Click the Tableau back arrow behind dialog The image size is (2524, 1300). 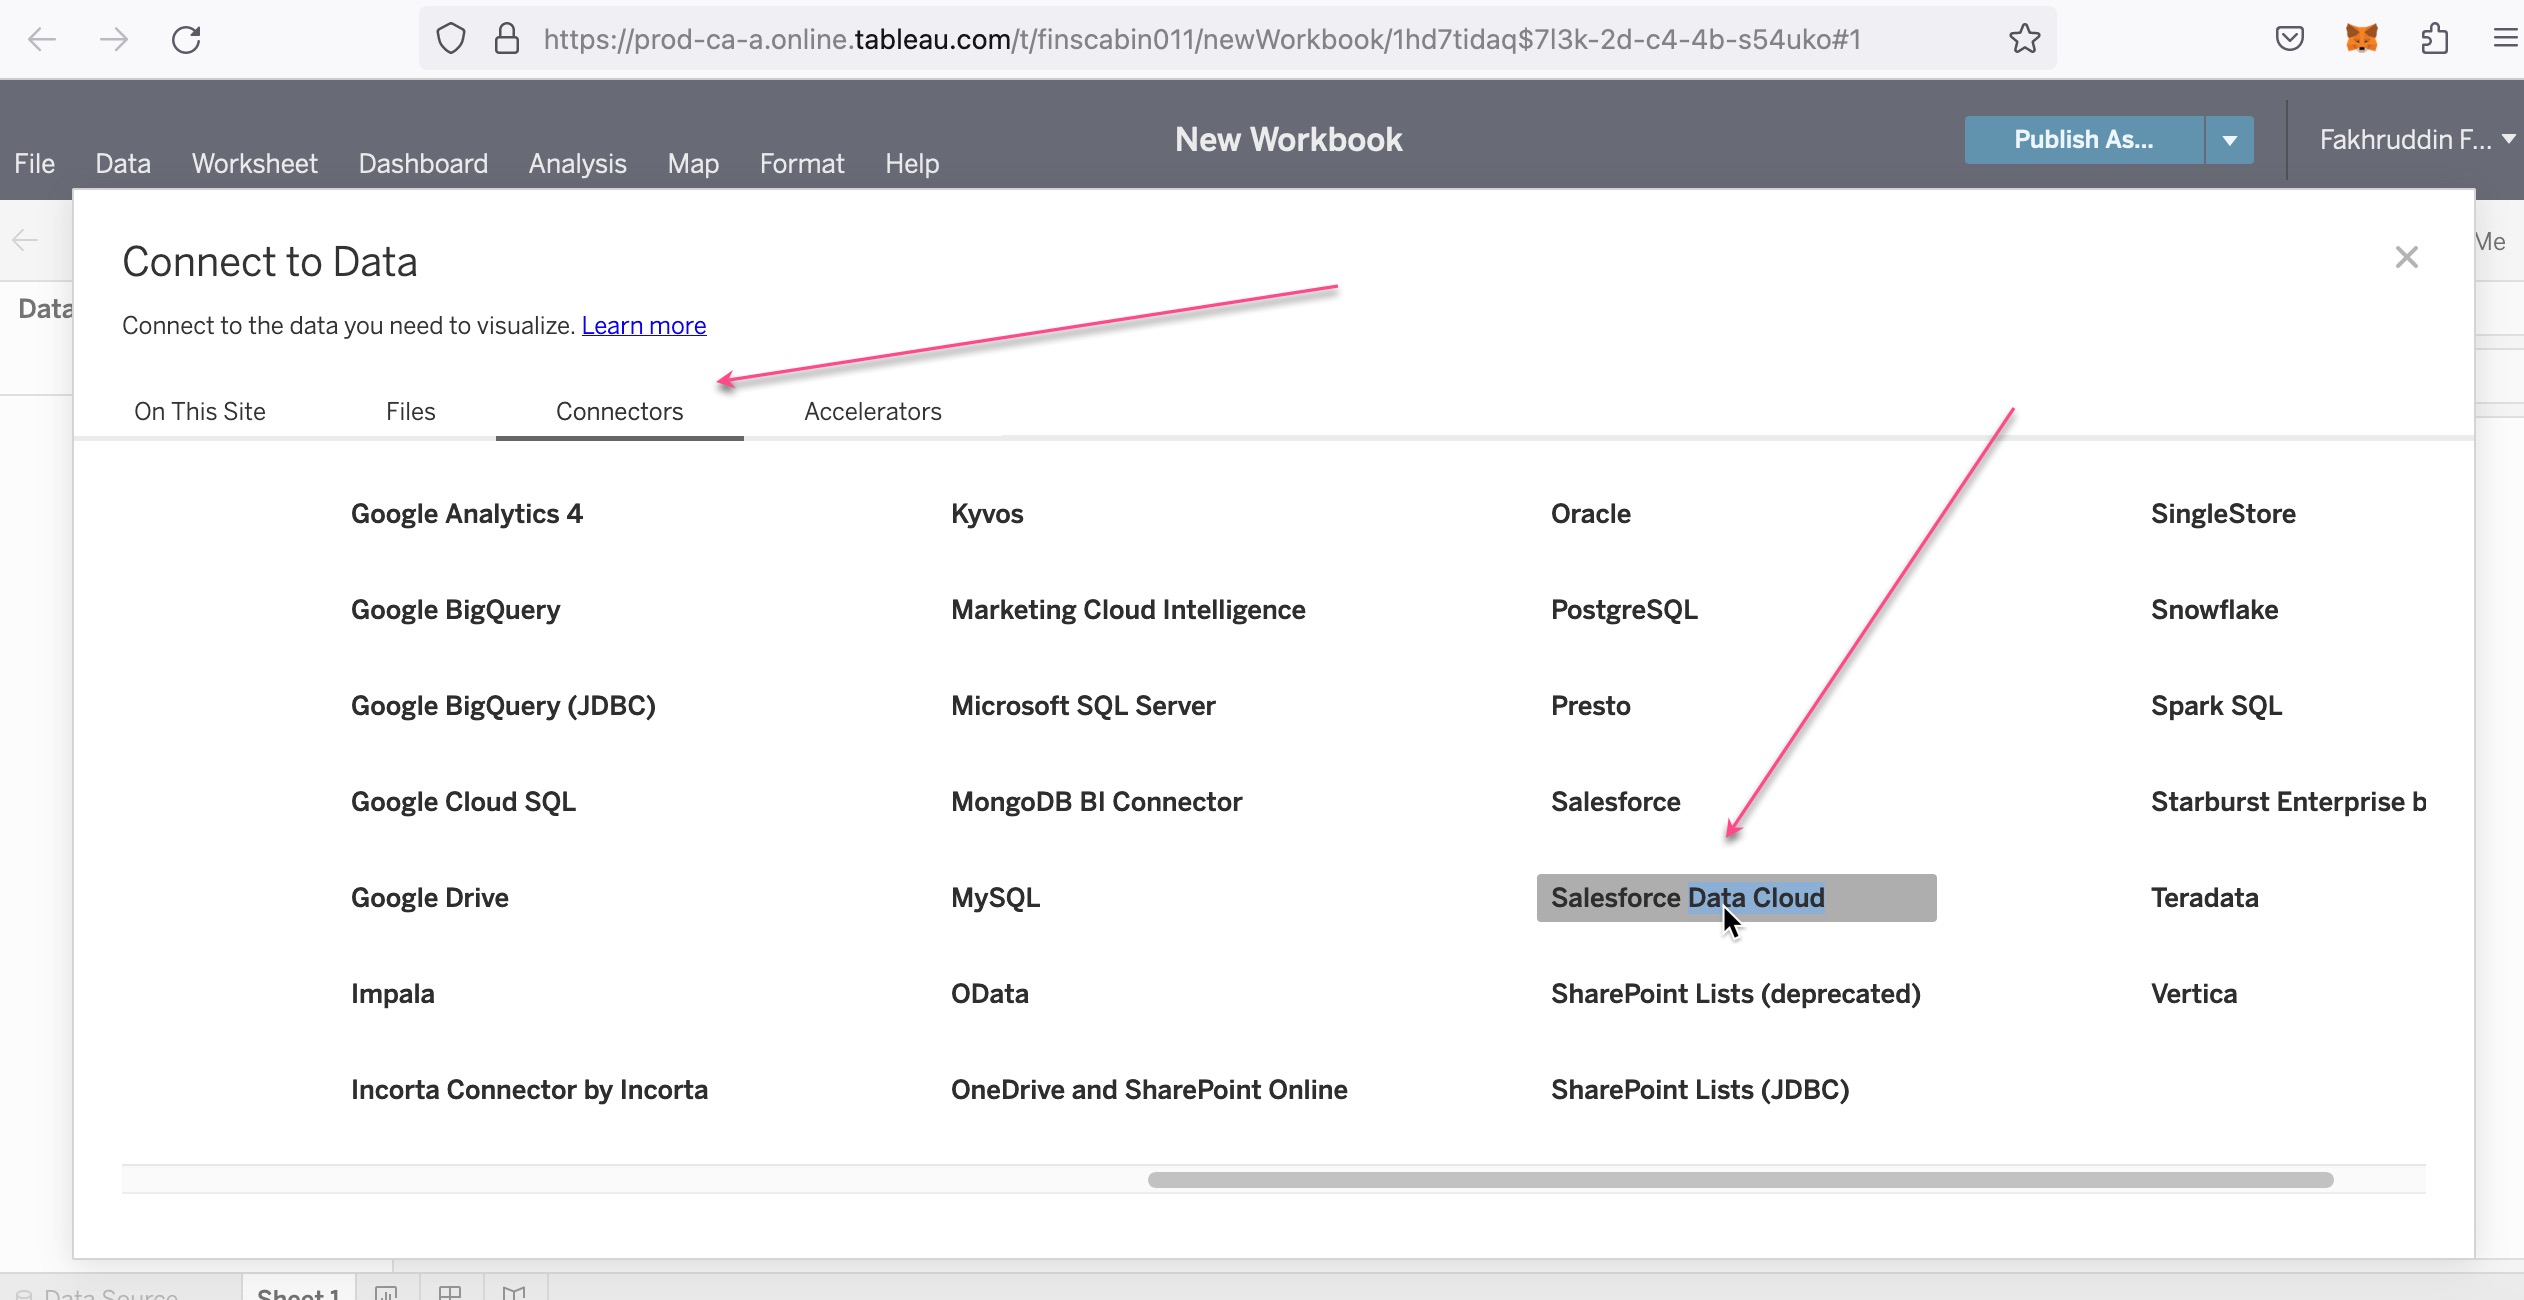(x=25, y=240)
